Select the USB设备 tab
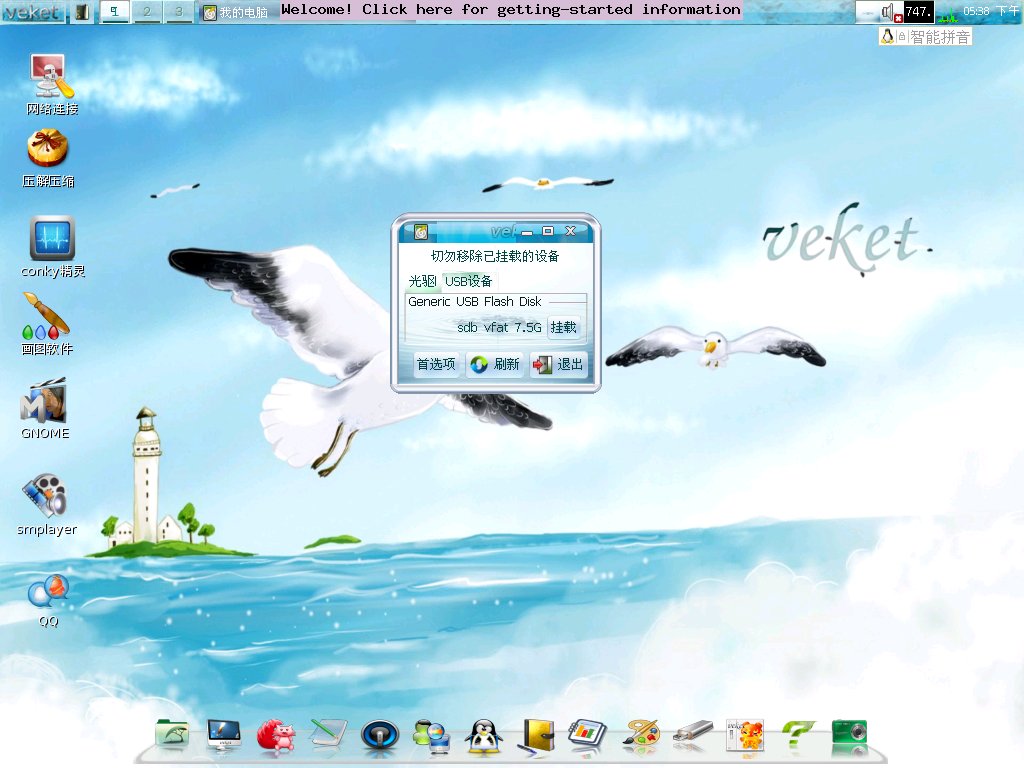The image size is (1024, 768). pyautogui.click(x=468, y=281)
